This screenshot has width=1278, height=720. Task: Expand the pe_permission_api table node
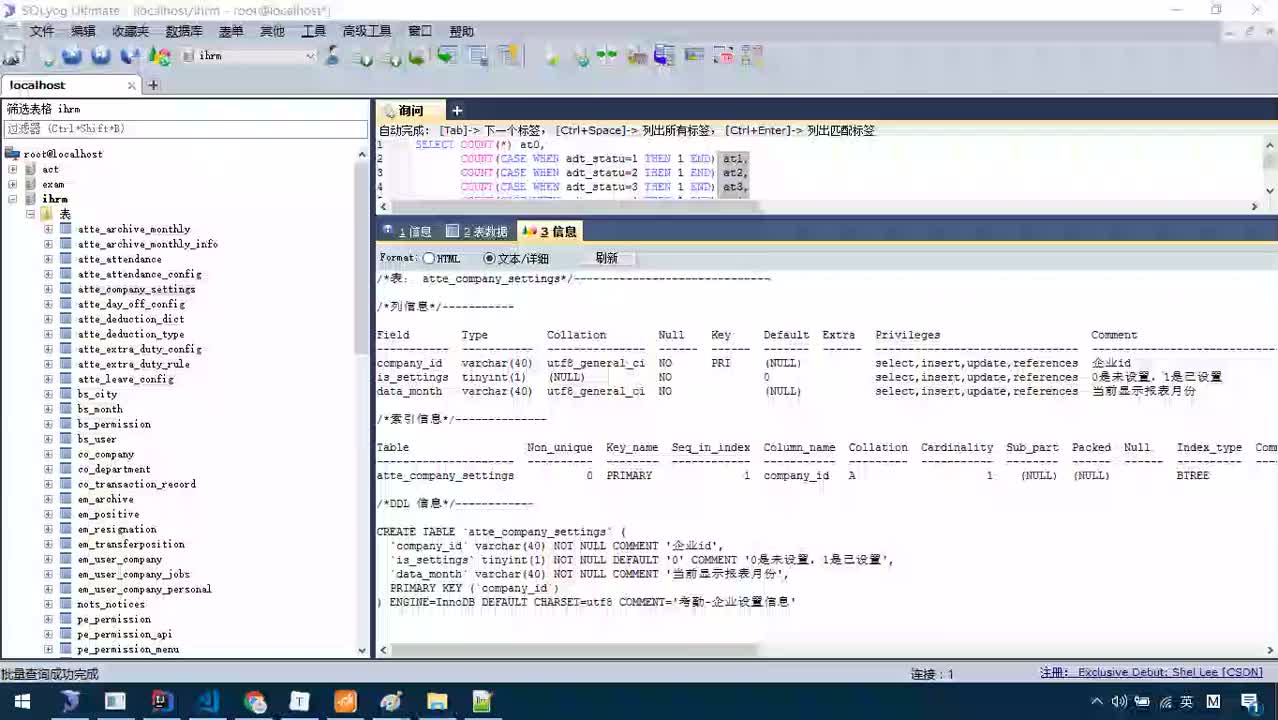48,634
